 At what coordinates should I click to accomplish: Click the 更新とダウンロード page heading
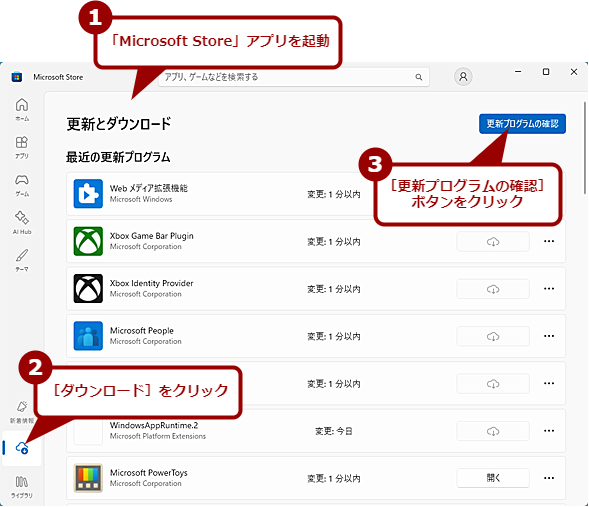119,124
